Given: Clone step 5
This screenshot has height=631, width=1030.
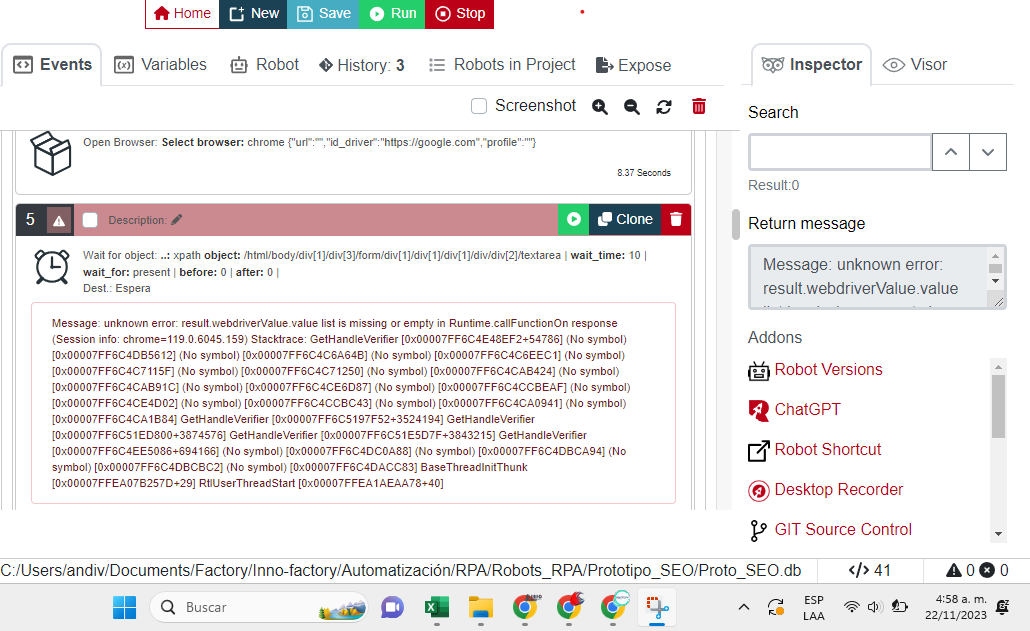Looking at the screenshot, I should pyautogui.click(x=625, y=220).
